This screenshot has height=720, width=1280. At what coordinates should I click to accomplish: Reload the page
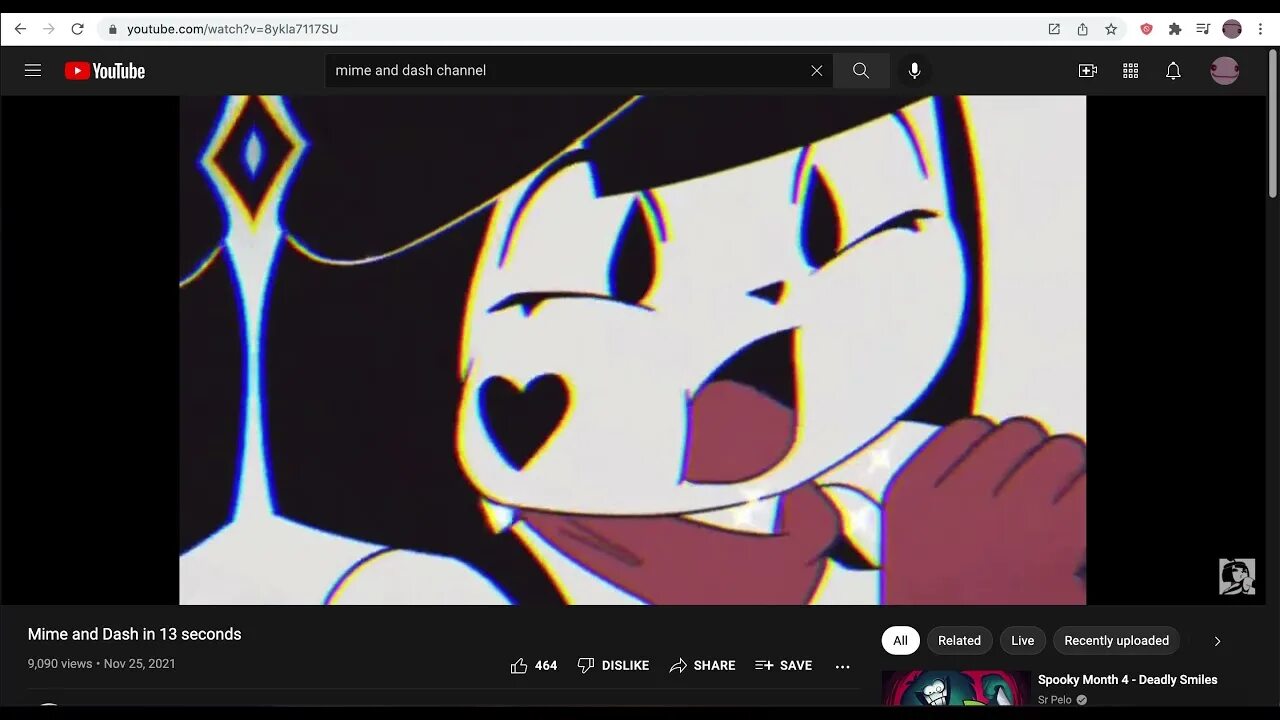click(77, 29)
